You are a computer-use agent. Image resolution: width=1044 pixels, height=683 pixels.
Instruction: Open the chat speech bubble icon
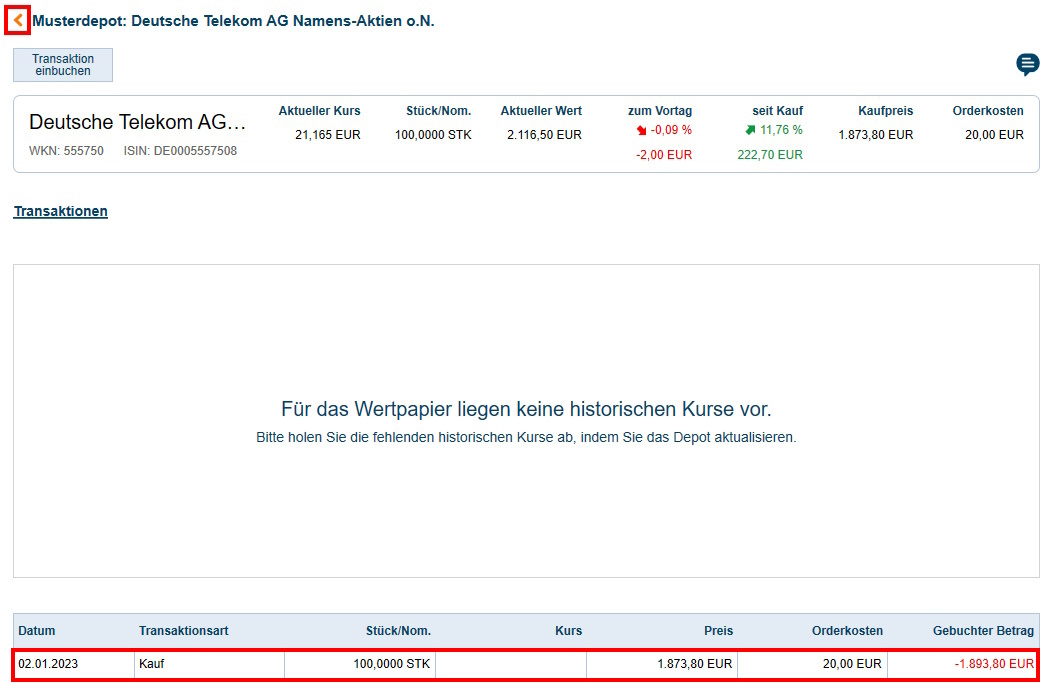pos(1027,65)
